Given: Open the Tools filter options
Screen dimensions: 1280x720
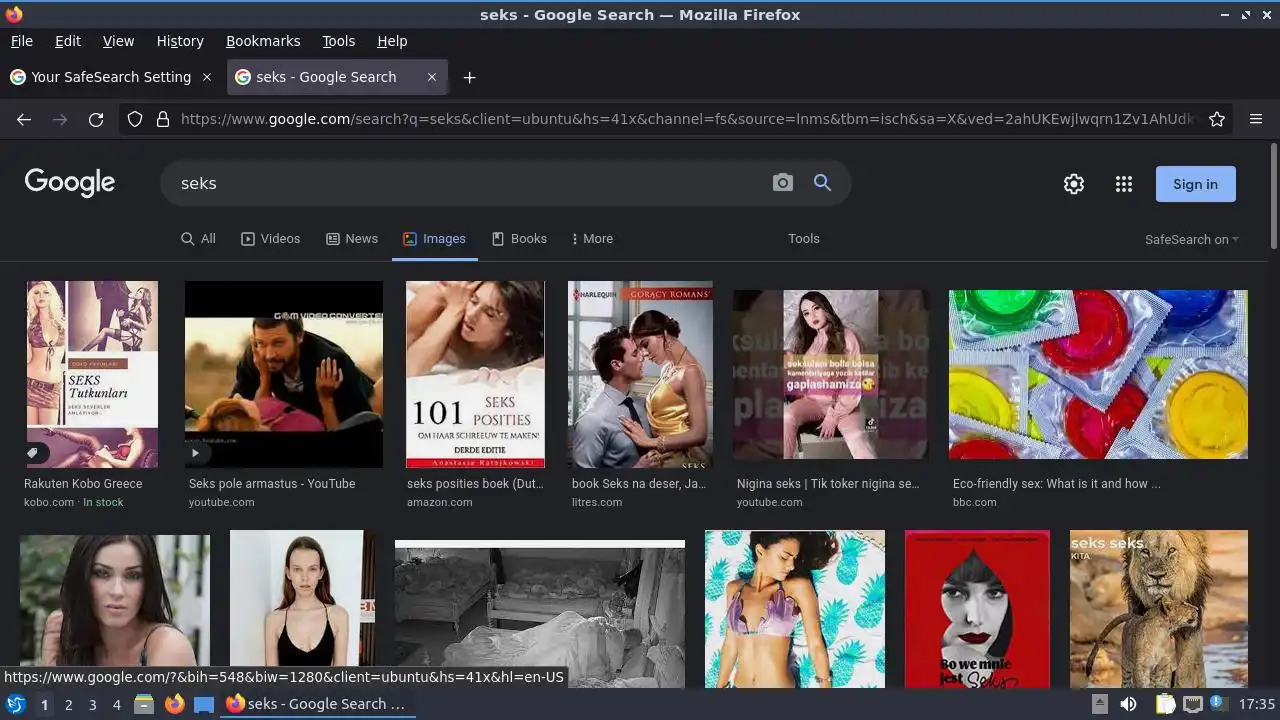Looking at the screenshot, I should click(804, 239).
